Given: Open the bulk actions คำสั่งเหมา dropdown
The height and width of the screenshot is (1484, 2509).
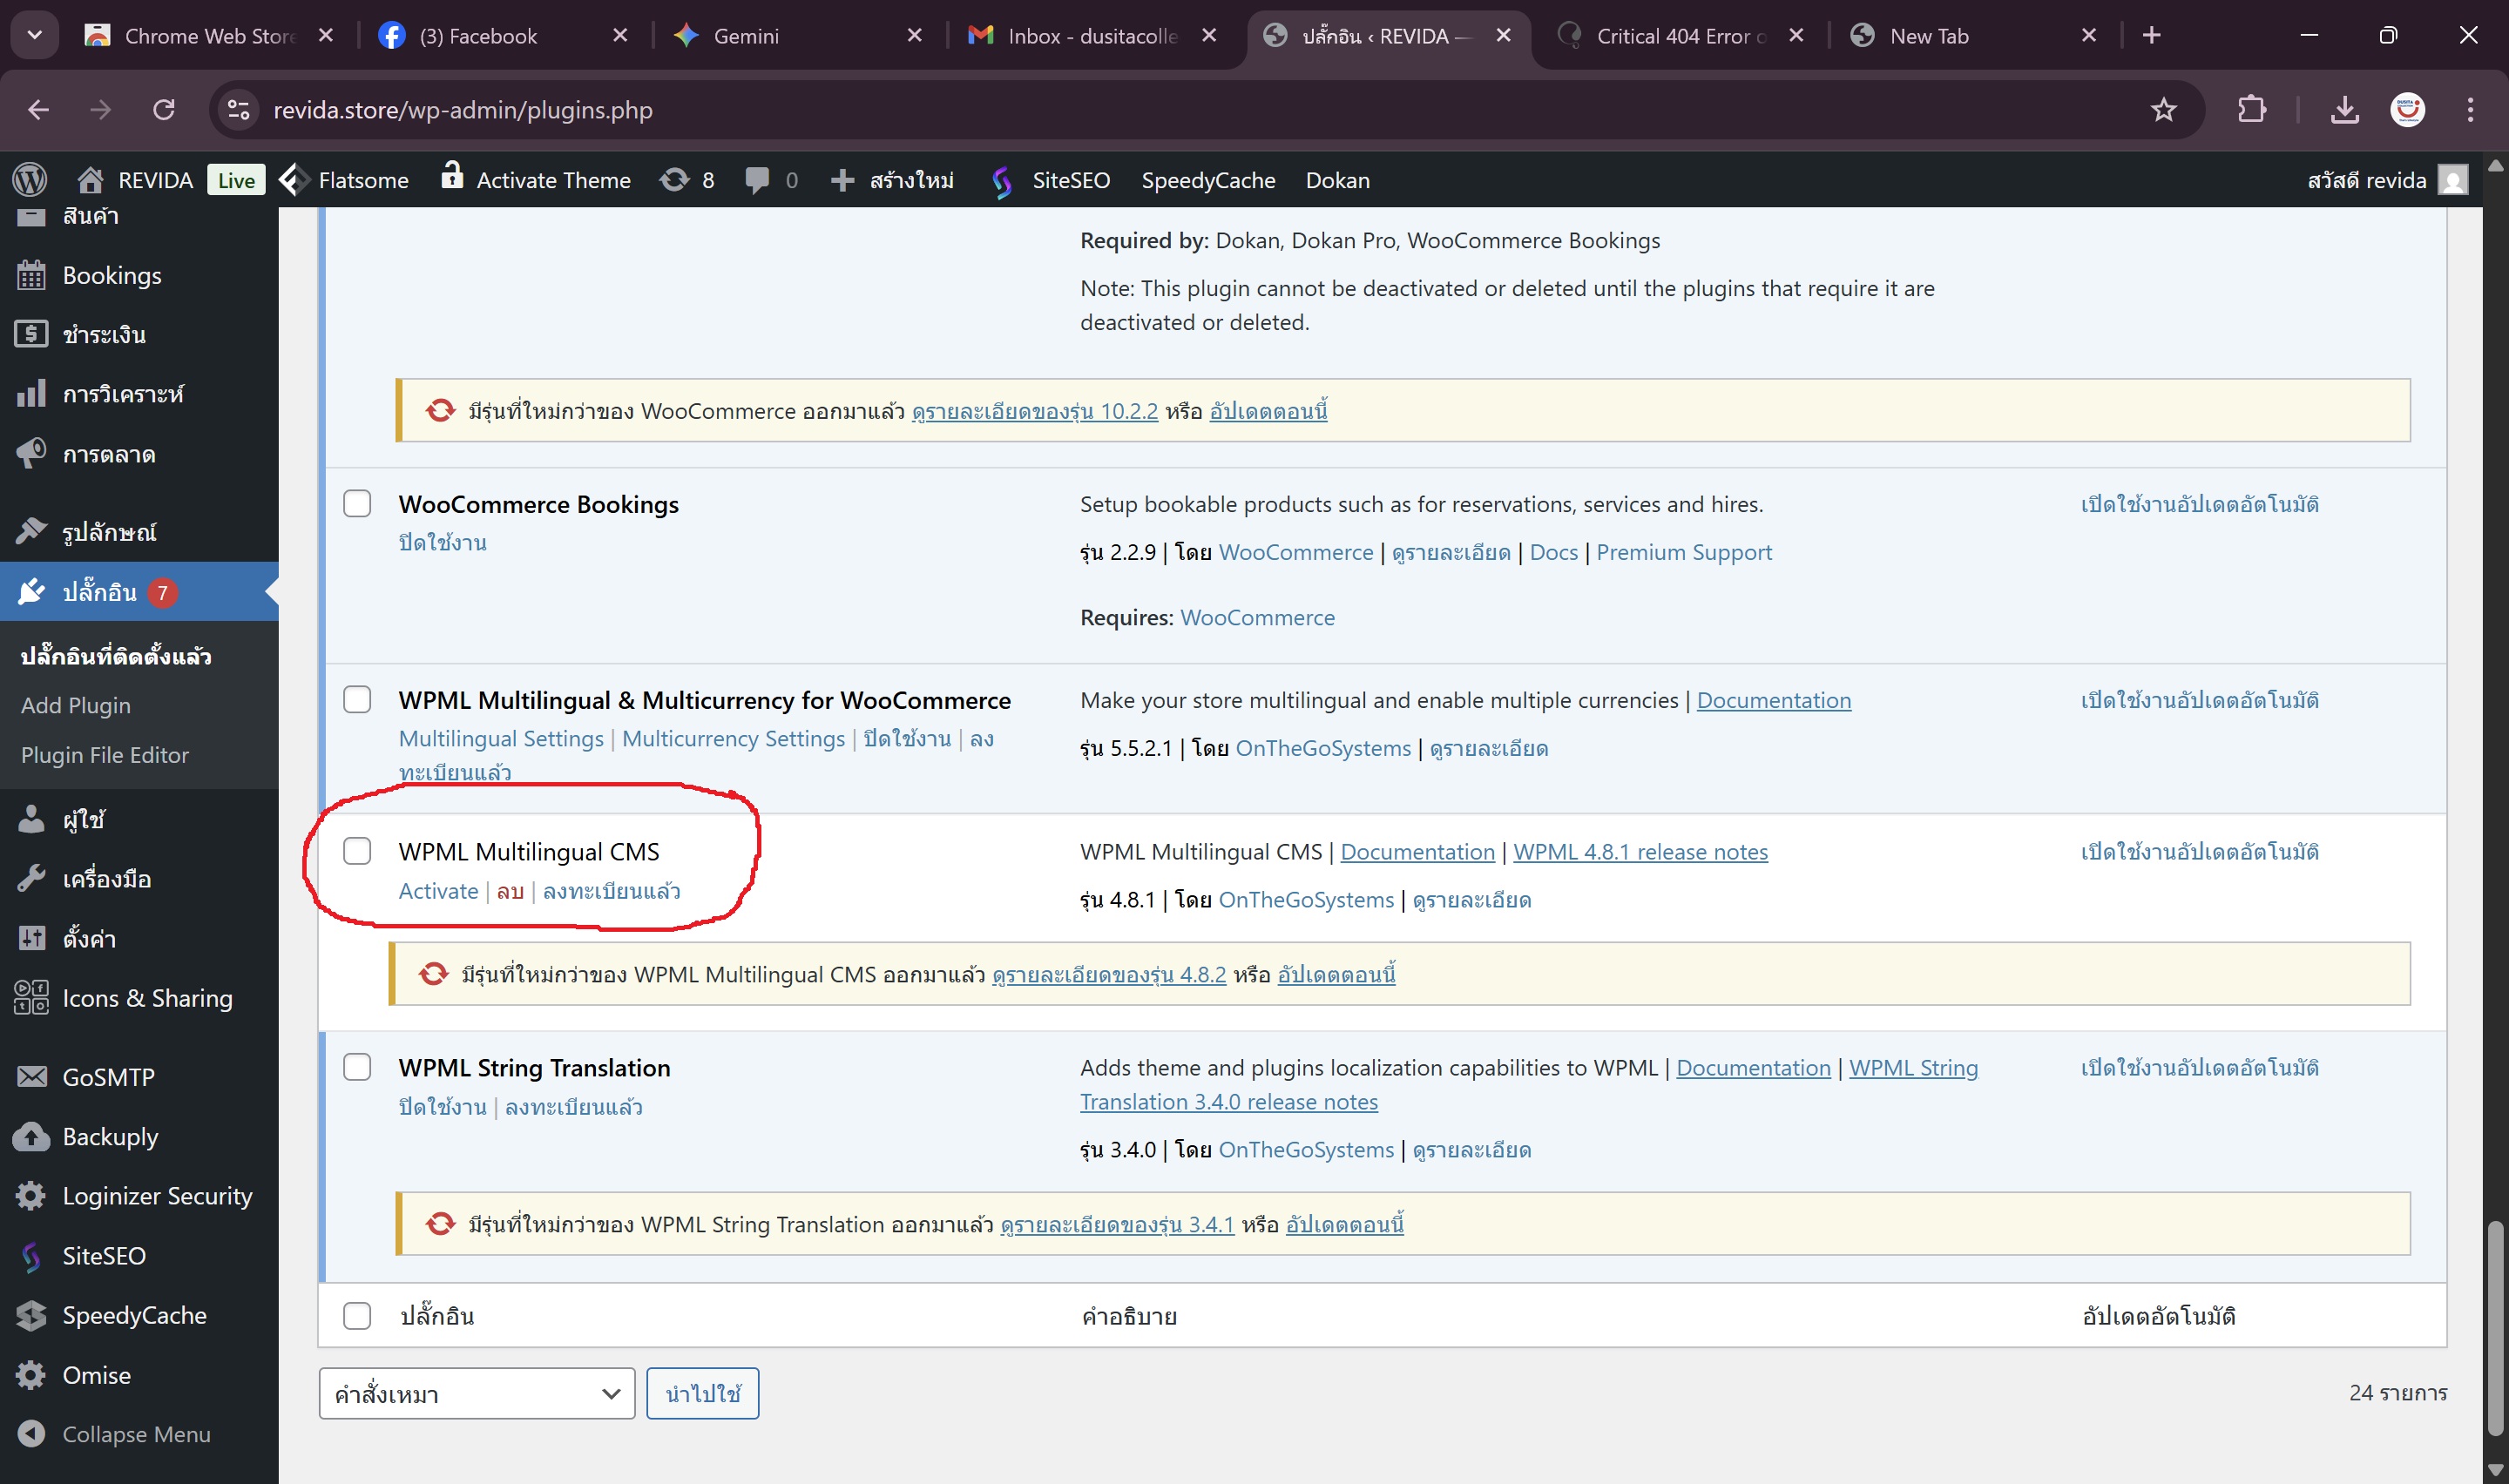Looking at the screenshot, I should (x=476, y=1393).
